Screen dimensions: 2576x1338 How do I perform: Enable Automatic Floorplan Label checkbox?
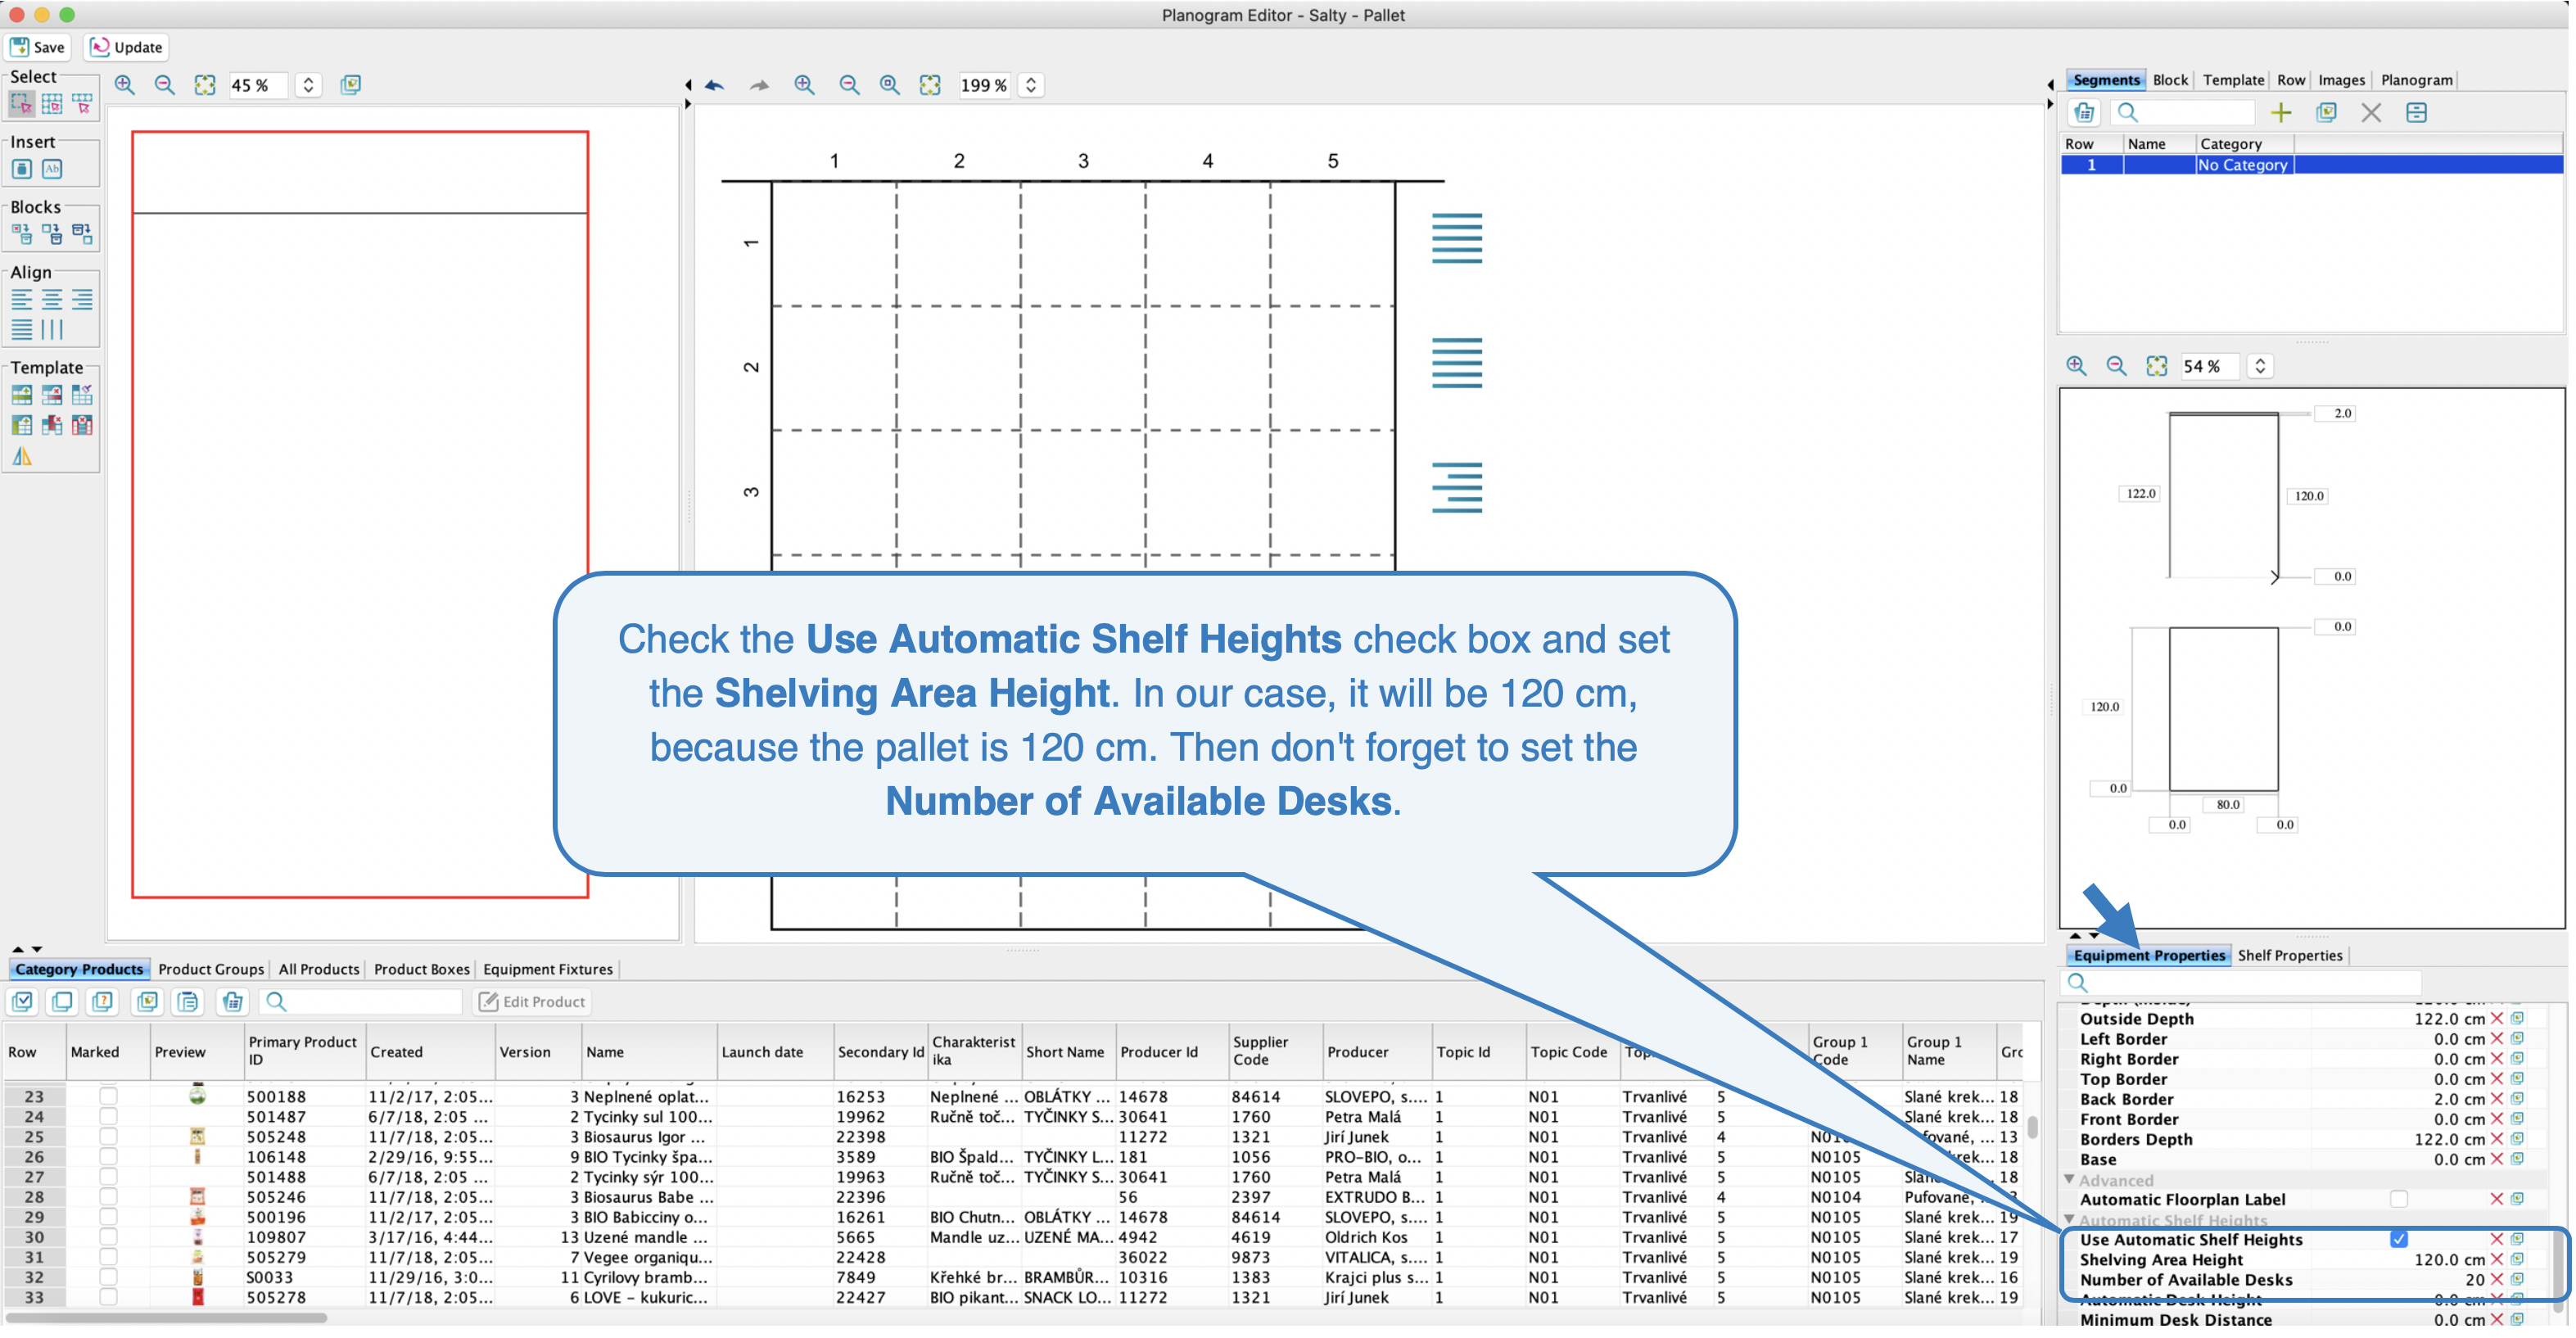coord(2399,1199)
